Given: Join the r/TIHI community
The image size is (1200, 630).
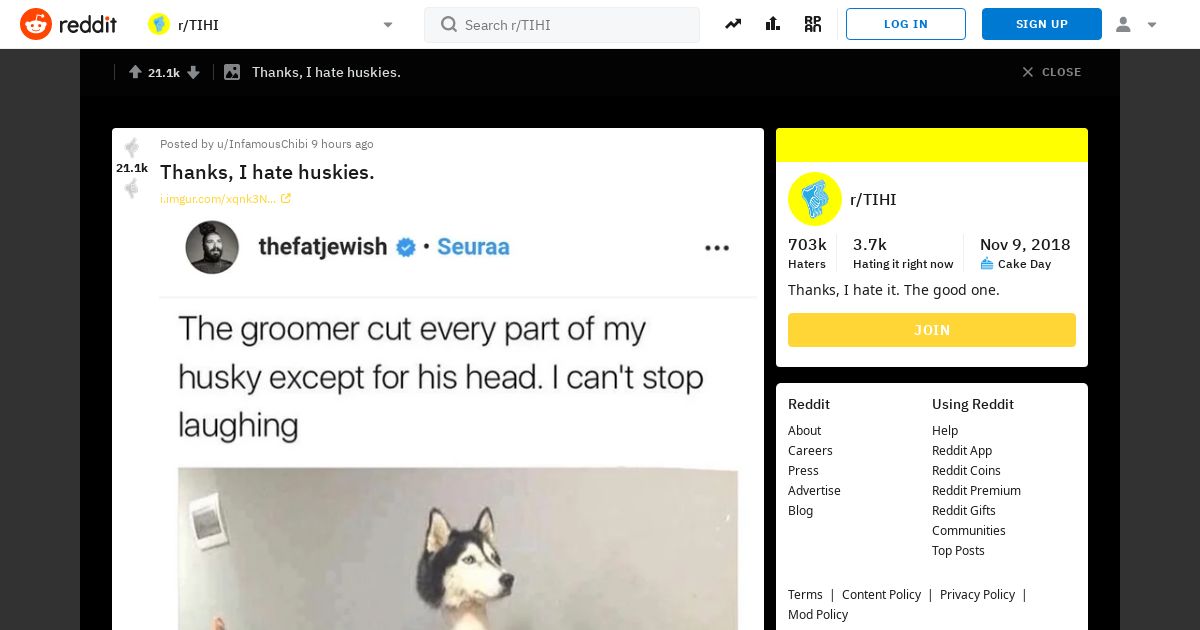Looking at the screenshot, I should click(932, 330).
